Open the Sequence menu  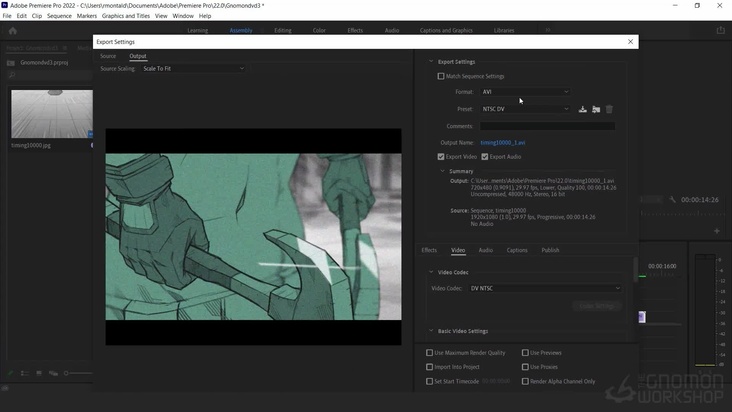pos(59,16)
